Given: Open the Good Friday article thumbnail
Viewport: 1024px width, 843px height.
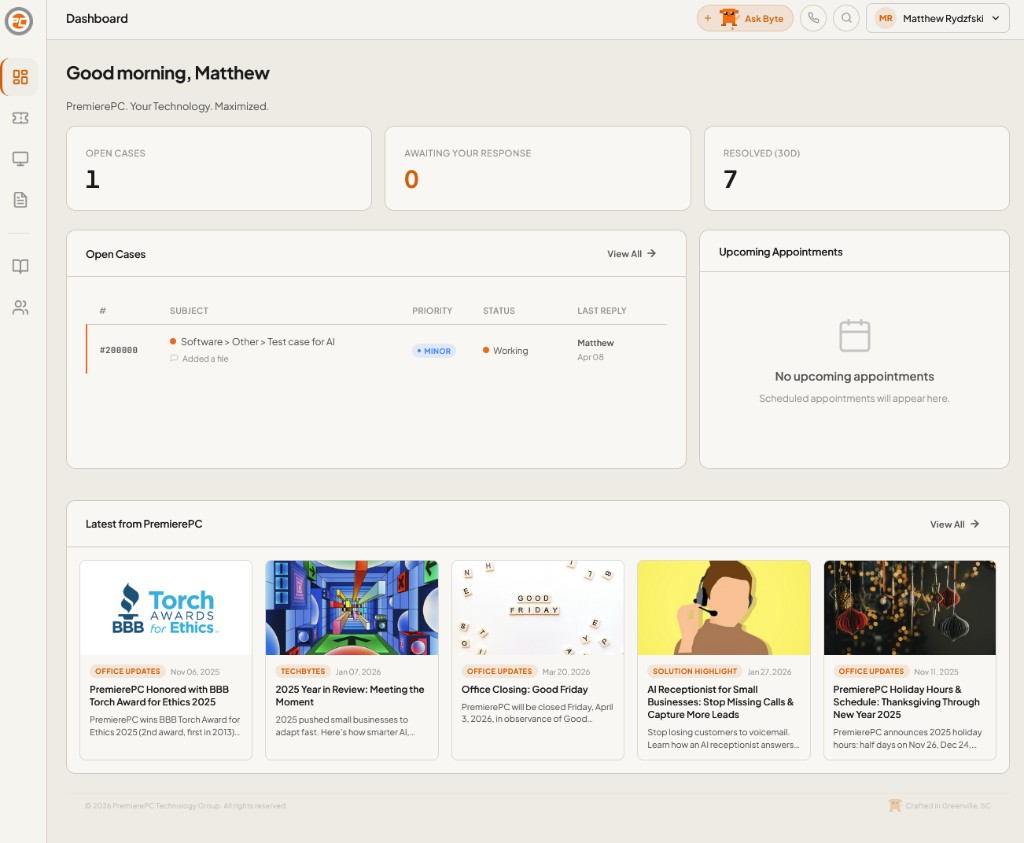Looking at the screenshot, I should pos(537,608).
